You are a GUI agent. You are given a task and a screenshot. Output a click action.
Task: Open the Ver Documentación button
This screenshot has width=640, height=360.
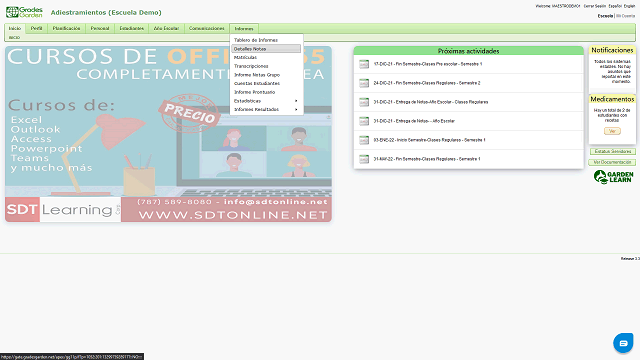point(612,162)
